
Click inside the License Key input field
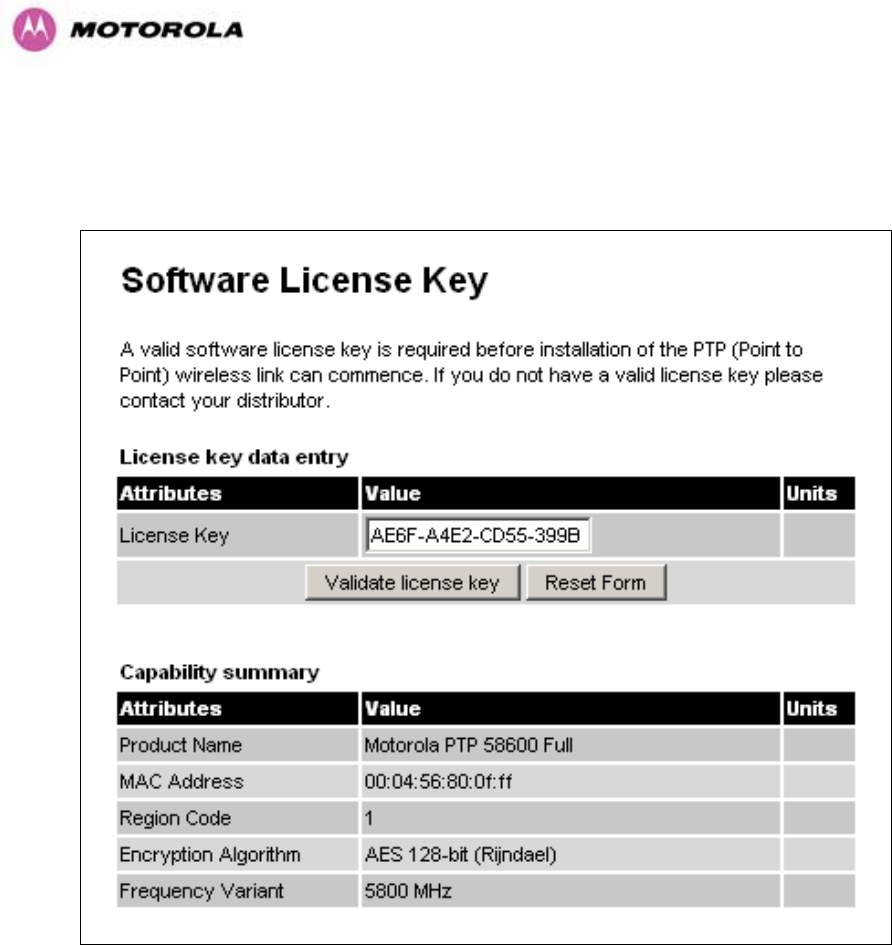[477, 535]
